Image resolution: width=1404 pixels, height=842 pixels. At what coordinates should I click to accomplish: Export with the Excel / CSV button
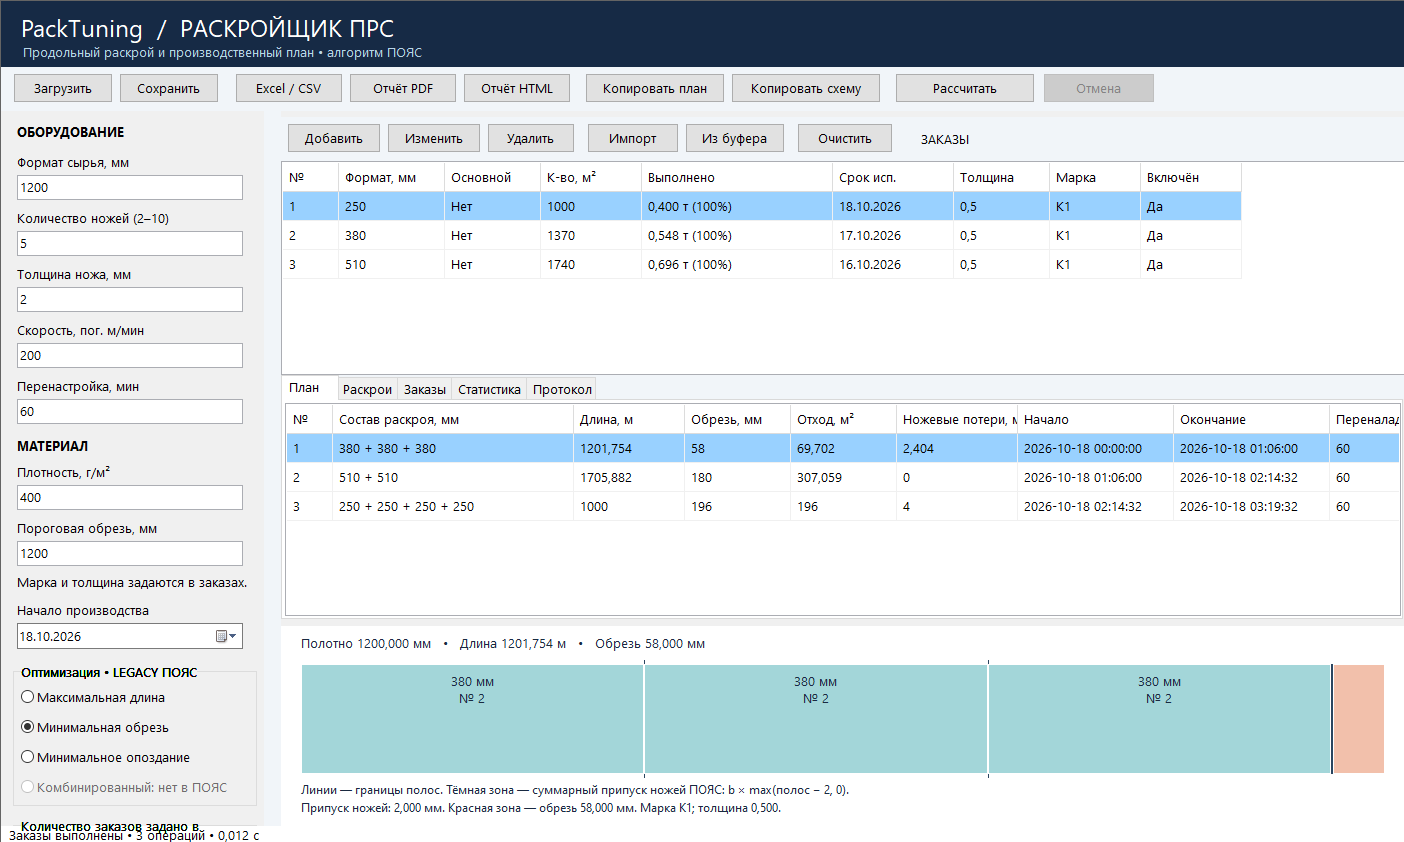click(289, 88)
